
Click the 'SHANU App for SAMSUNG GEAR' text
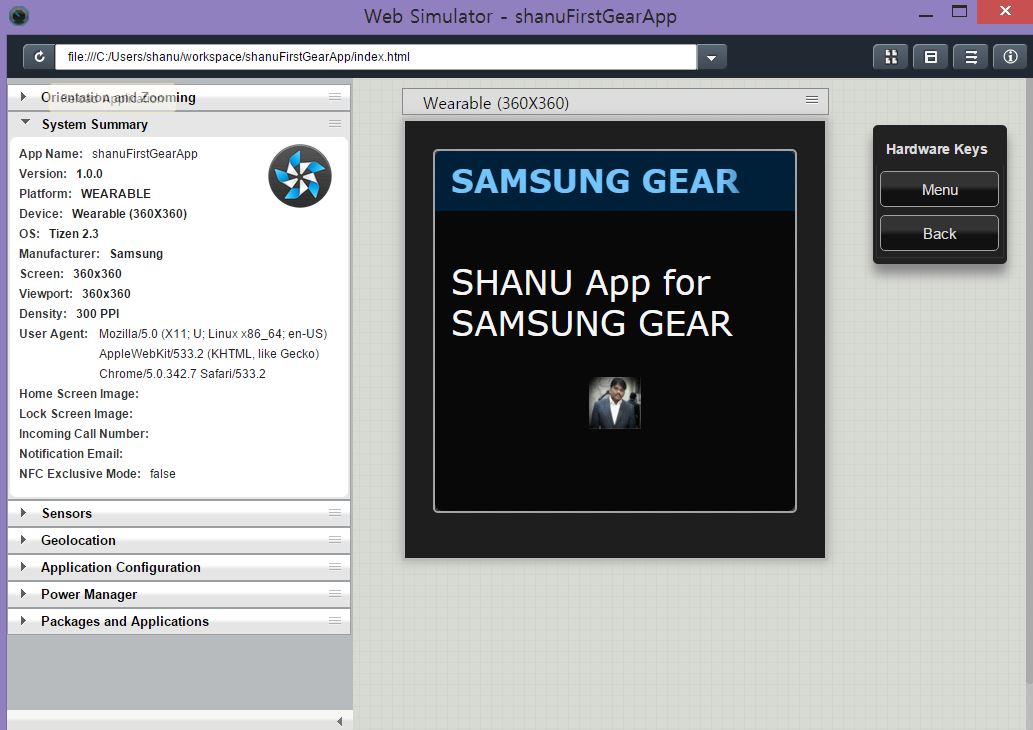click(x=592, y=303)
